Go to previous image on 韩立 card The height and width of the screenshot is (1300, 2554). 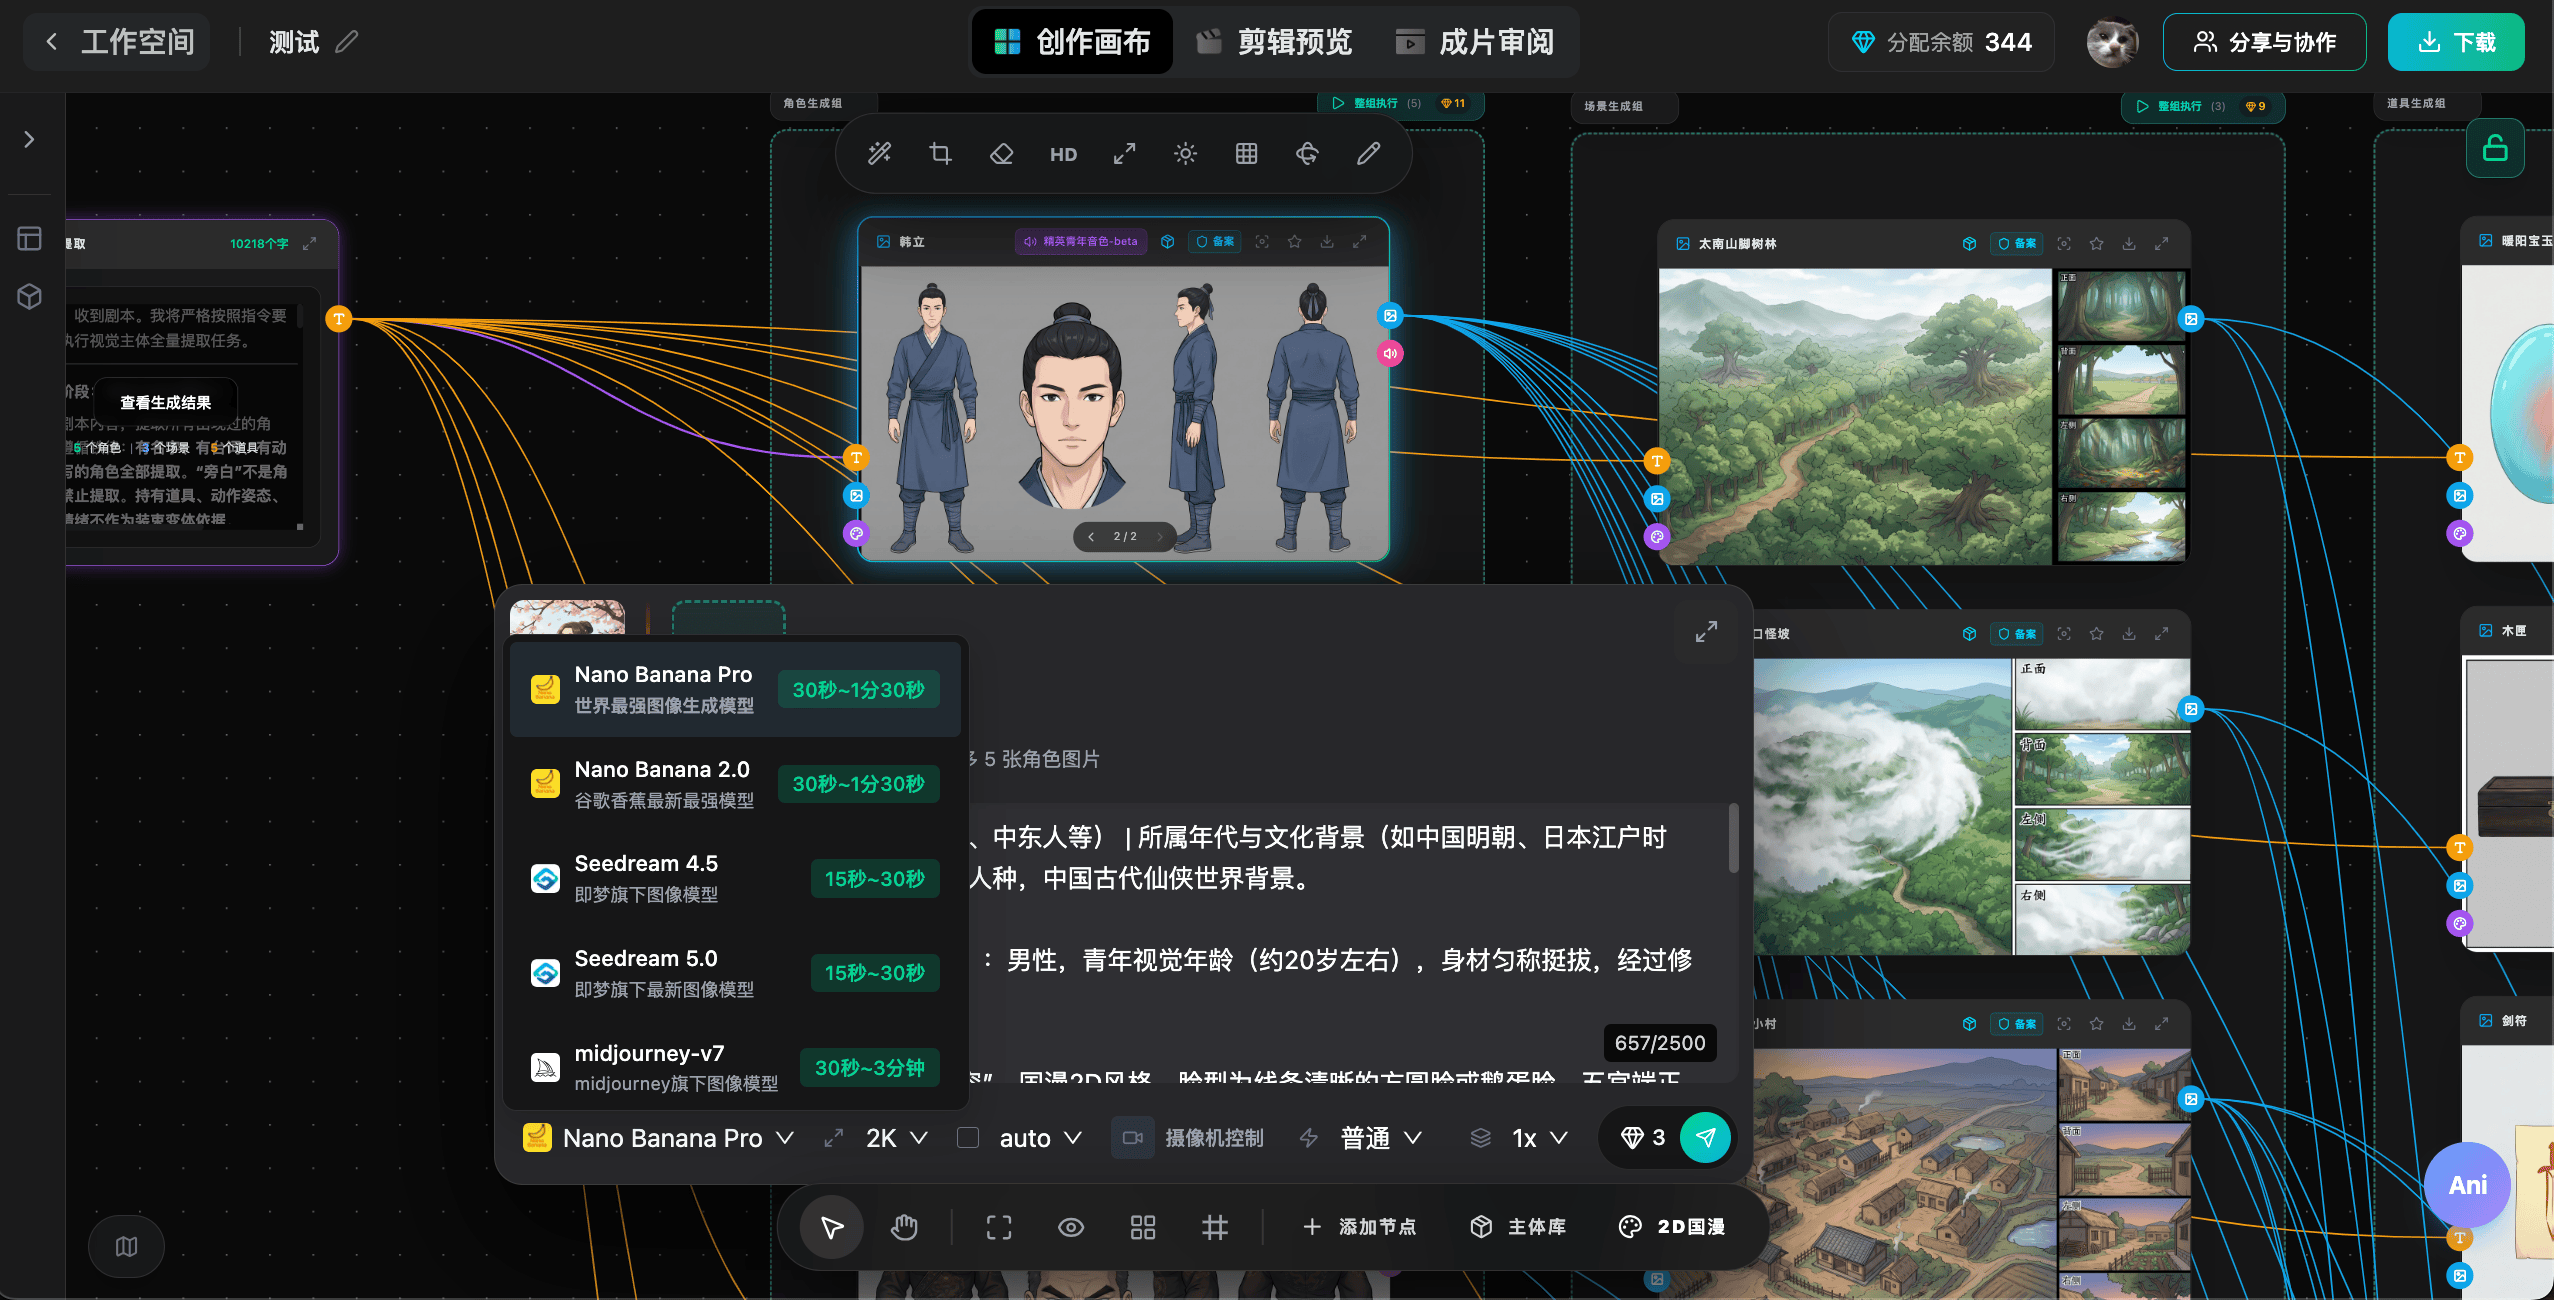(x=1091, y=537)
